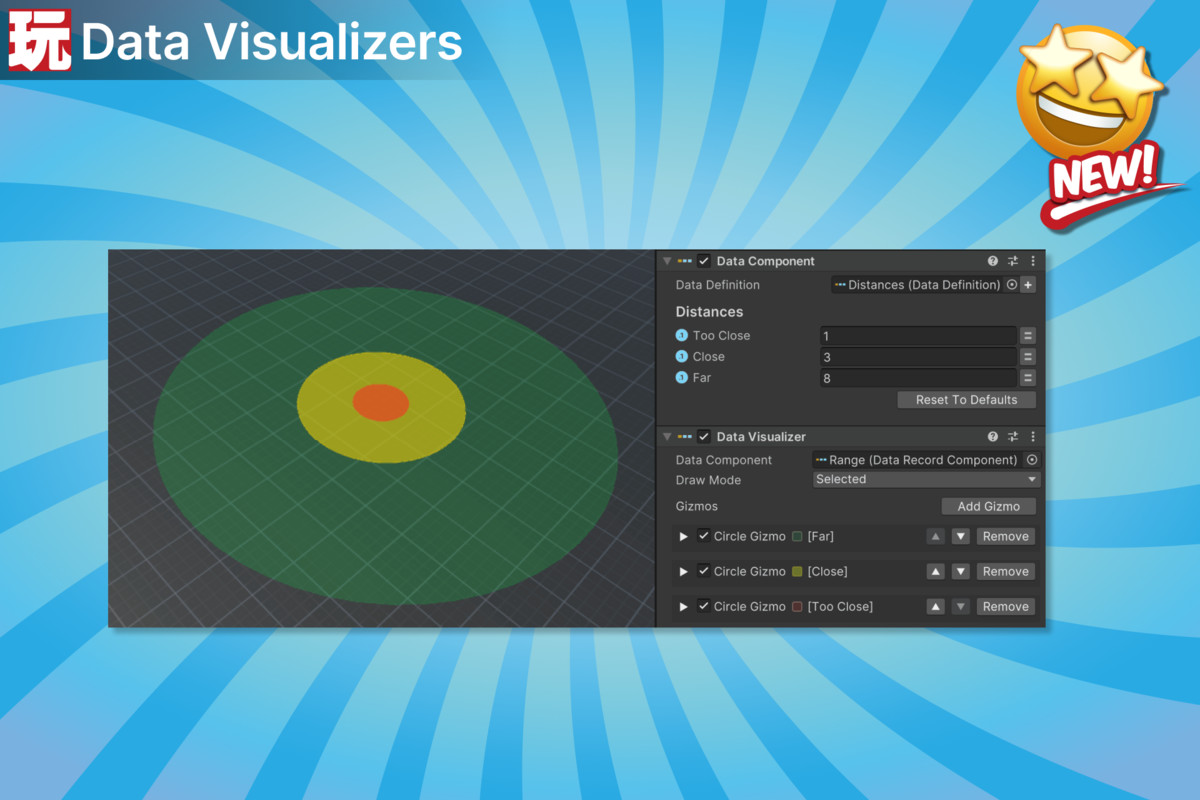Click Close row float type icon

682,357
